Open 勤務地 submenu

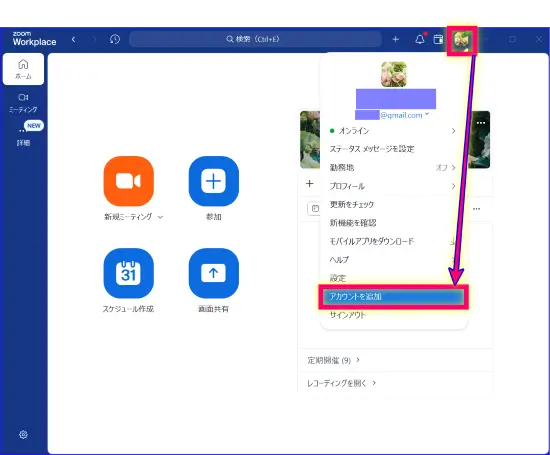coord(394,168)
